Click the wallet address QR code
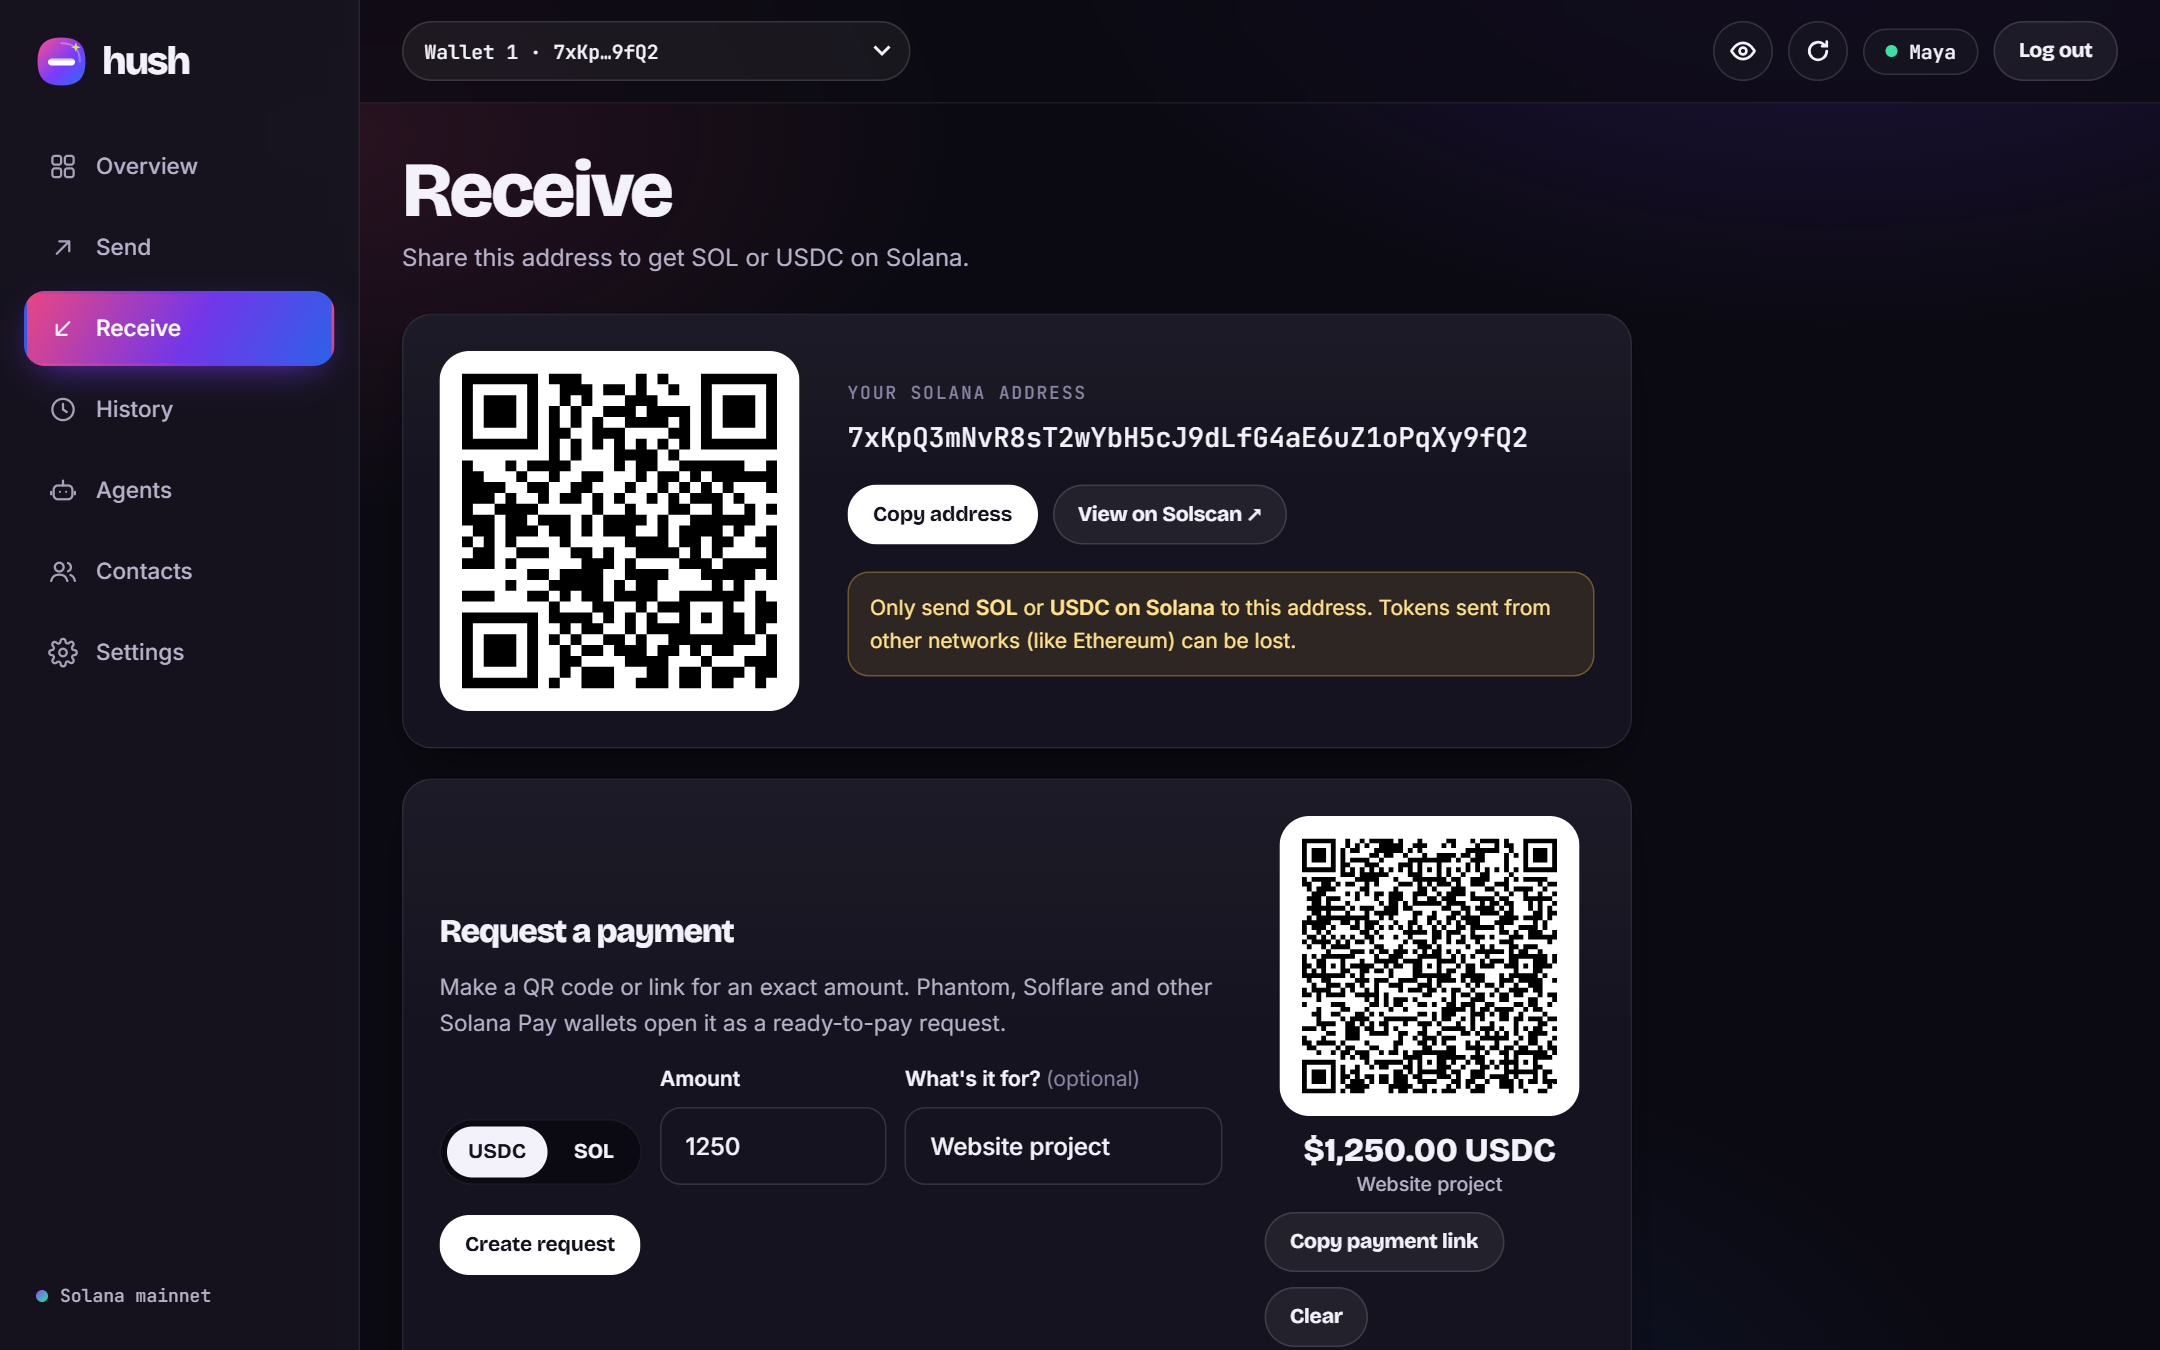2160x1350 pixels. coord(619,531)
